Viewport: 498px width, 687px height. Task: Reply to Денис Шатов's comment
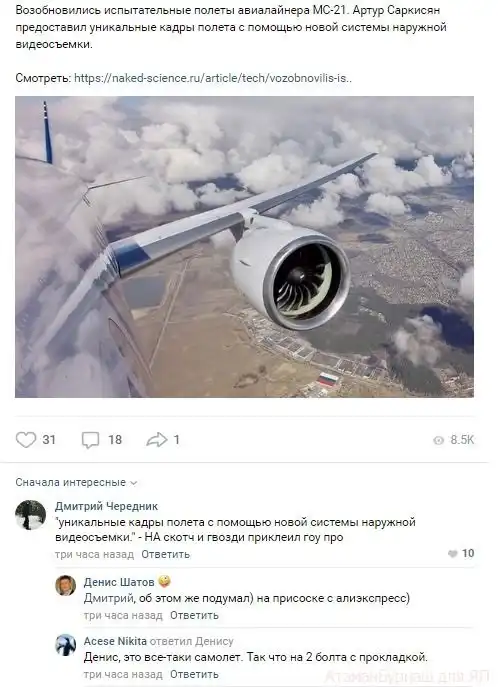pos(194,615)
